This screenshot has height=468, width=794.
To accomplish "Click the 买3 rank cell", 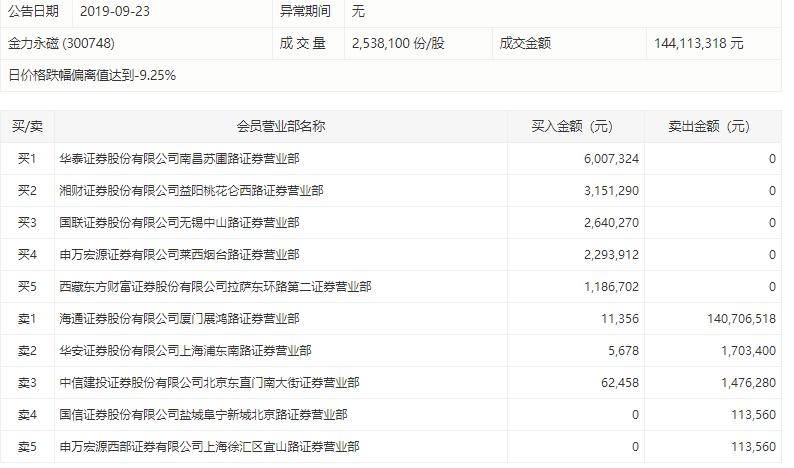I will tap(27, 223).
